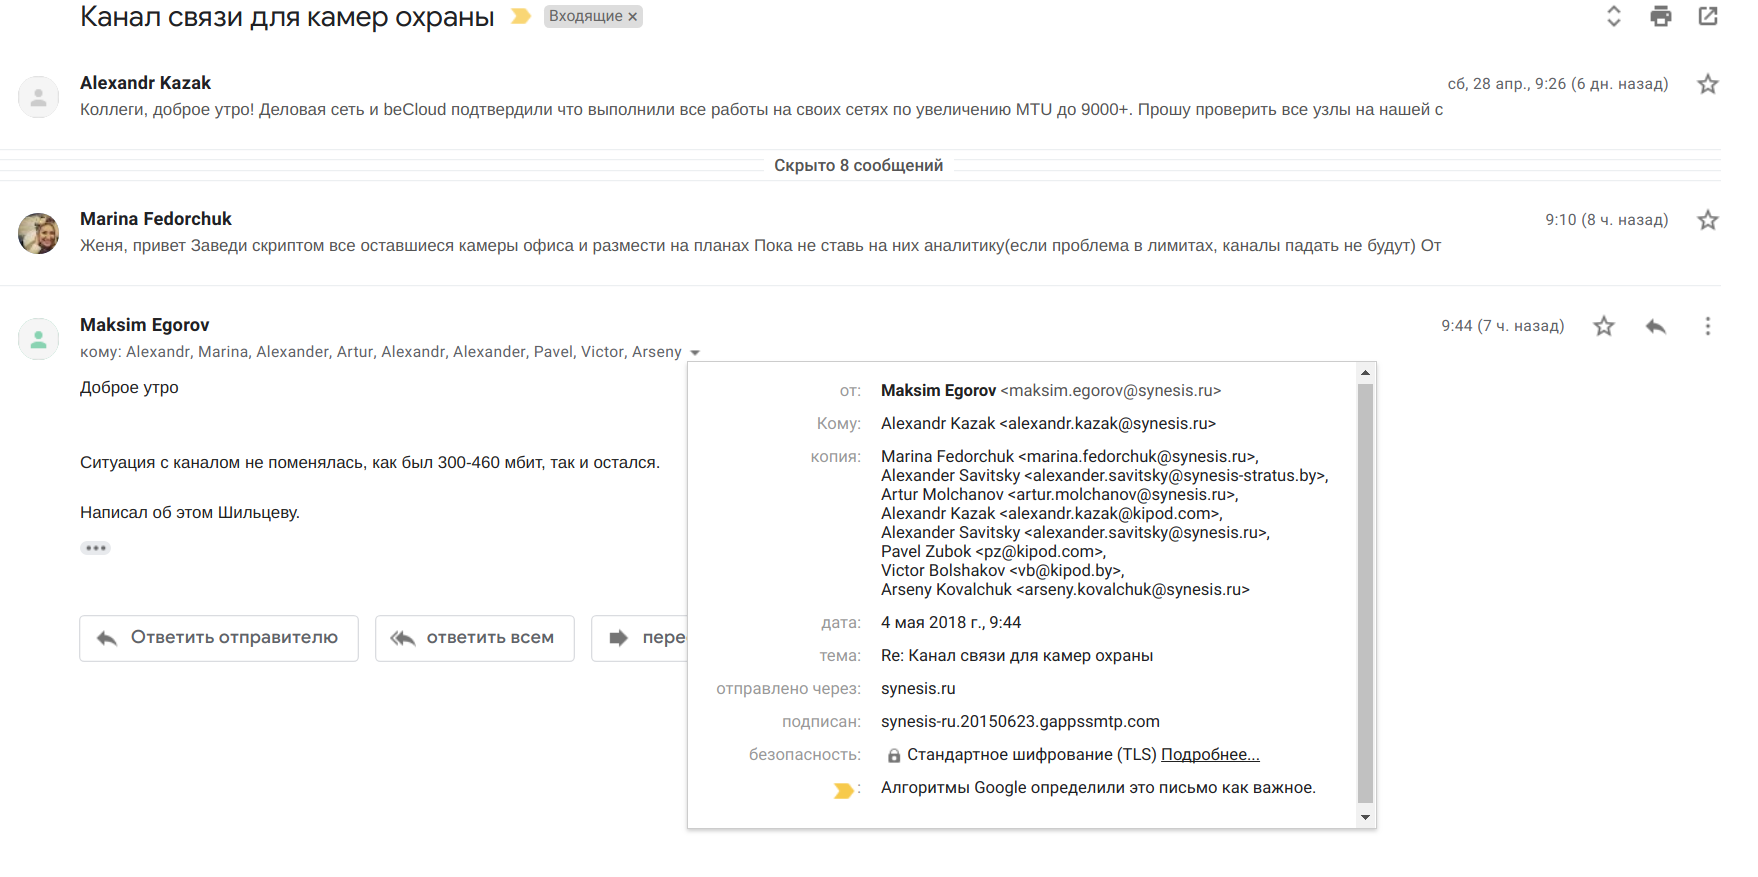Click Ответить отправителю button

pyautogui.click(x=219, y=638)
